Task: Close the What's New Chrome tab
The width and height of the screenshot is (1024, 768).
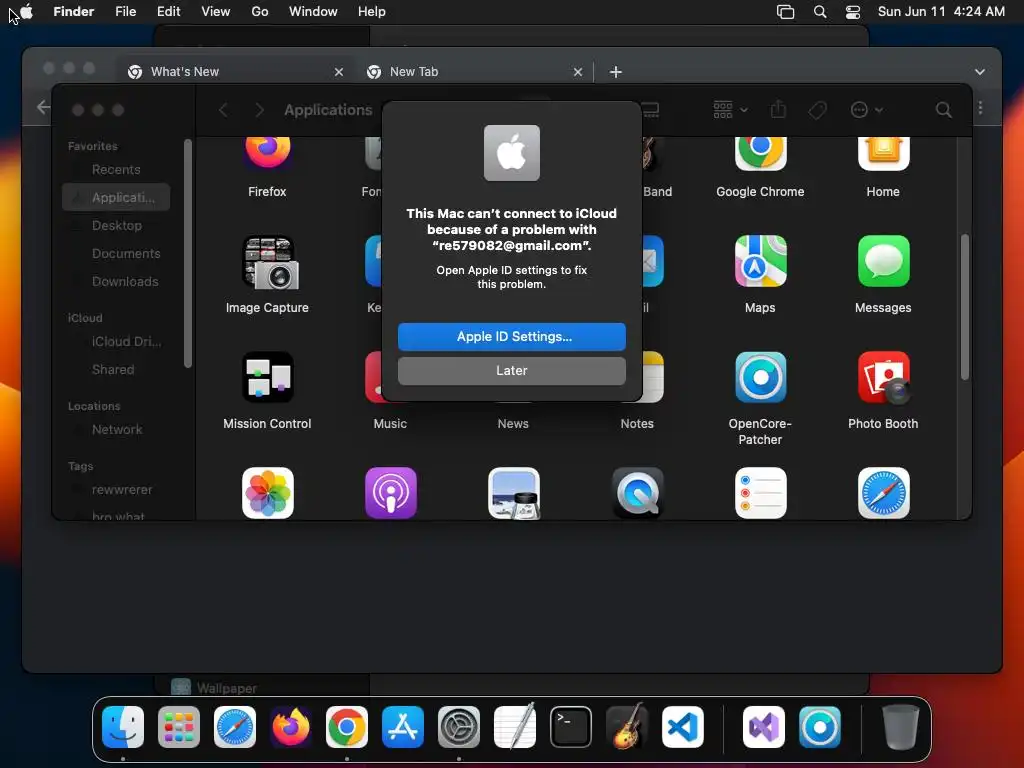Action: click(x=338, y=72)
